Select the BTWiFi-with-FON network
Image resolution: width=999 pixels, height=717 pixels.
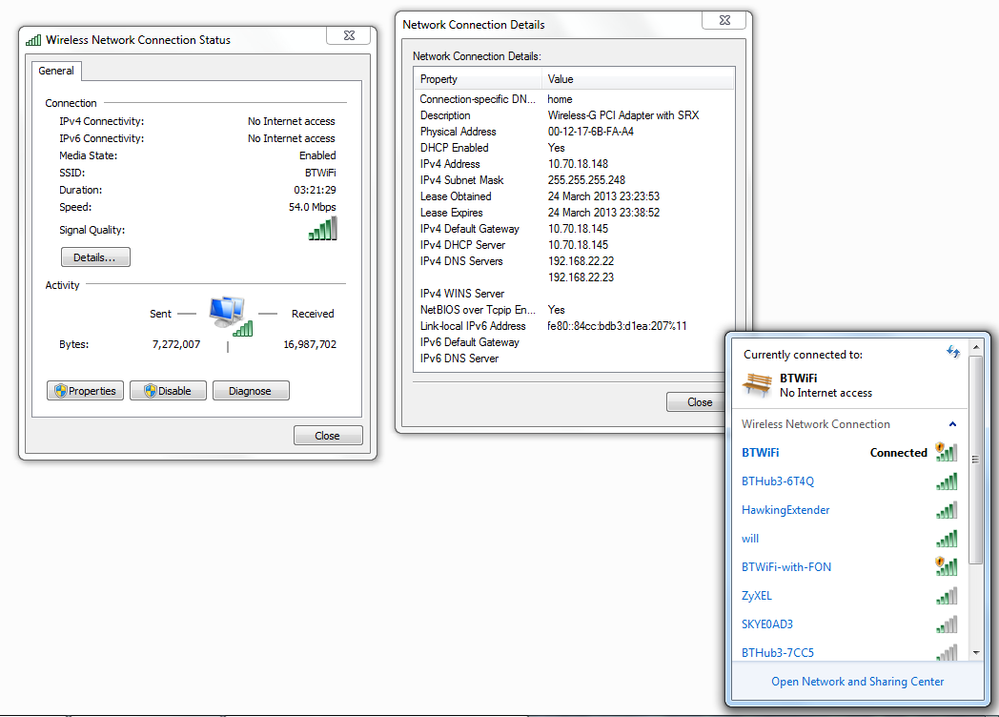849,567
